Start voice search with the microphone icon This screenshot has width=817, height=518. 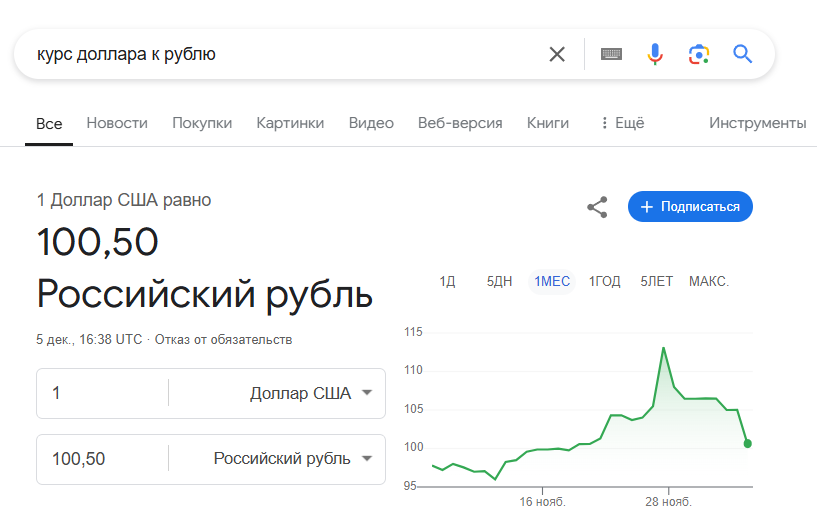pos(655,54)
